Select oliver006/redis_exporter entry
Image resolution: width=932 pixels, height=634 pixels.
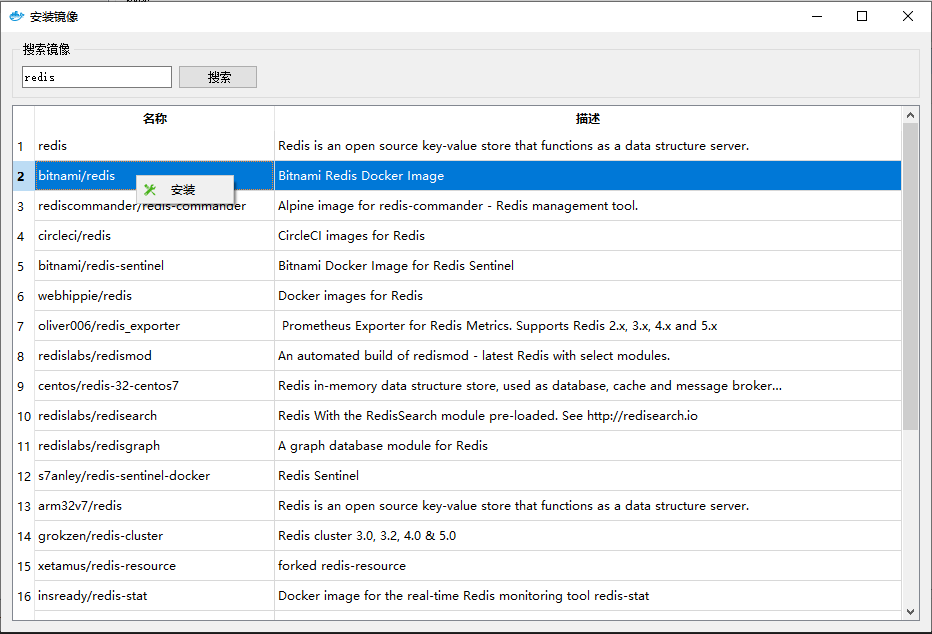pyautogui.click(x=155, y=326)
